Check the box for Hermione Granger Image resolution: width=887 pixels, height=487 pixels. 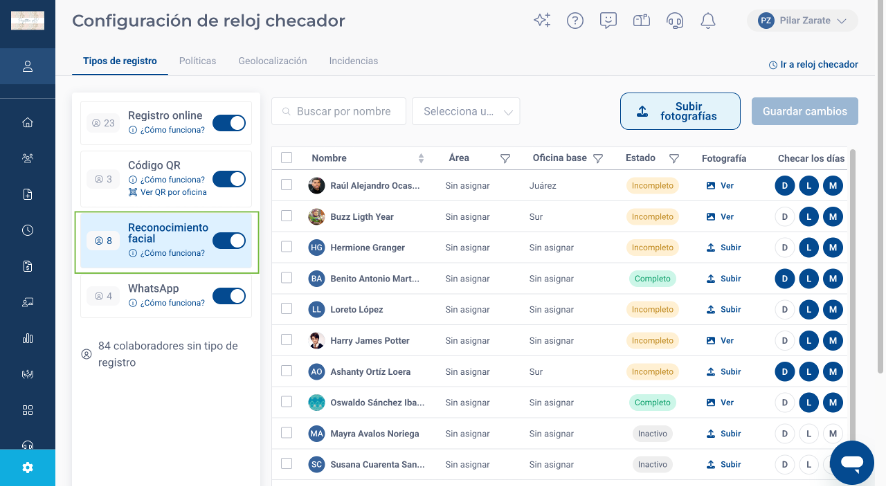point(287,247)
